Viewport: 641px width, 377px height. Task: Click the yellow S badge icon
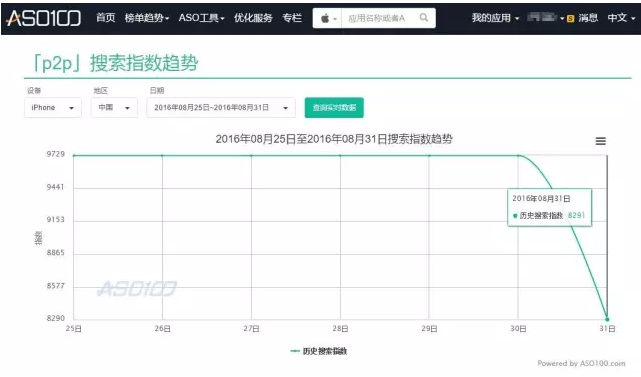click(571, 18)
